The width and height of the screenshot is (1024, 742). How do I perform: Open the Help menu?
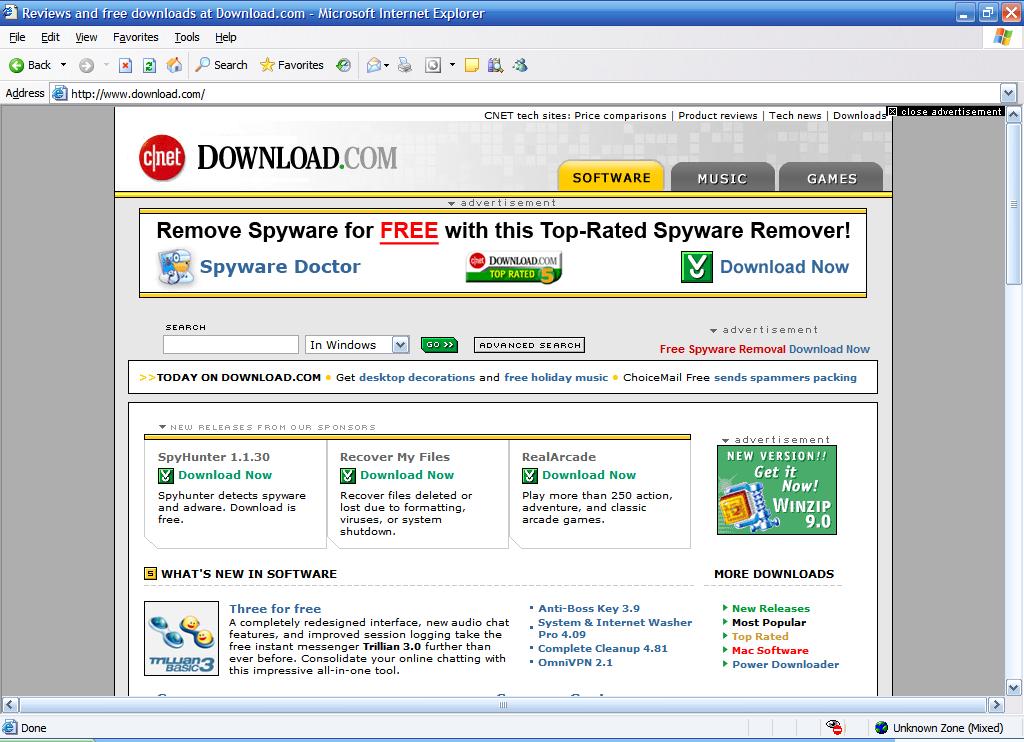pyautogui.click(x=225, y=37)
